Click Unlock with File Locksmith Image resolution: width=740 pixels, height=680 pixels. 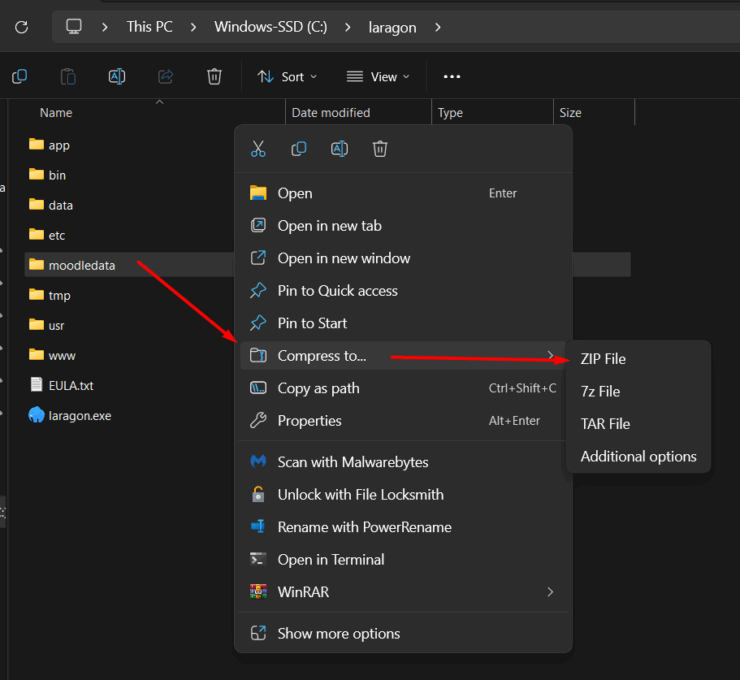pos(404,495)
